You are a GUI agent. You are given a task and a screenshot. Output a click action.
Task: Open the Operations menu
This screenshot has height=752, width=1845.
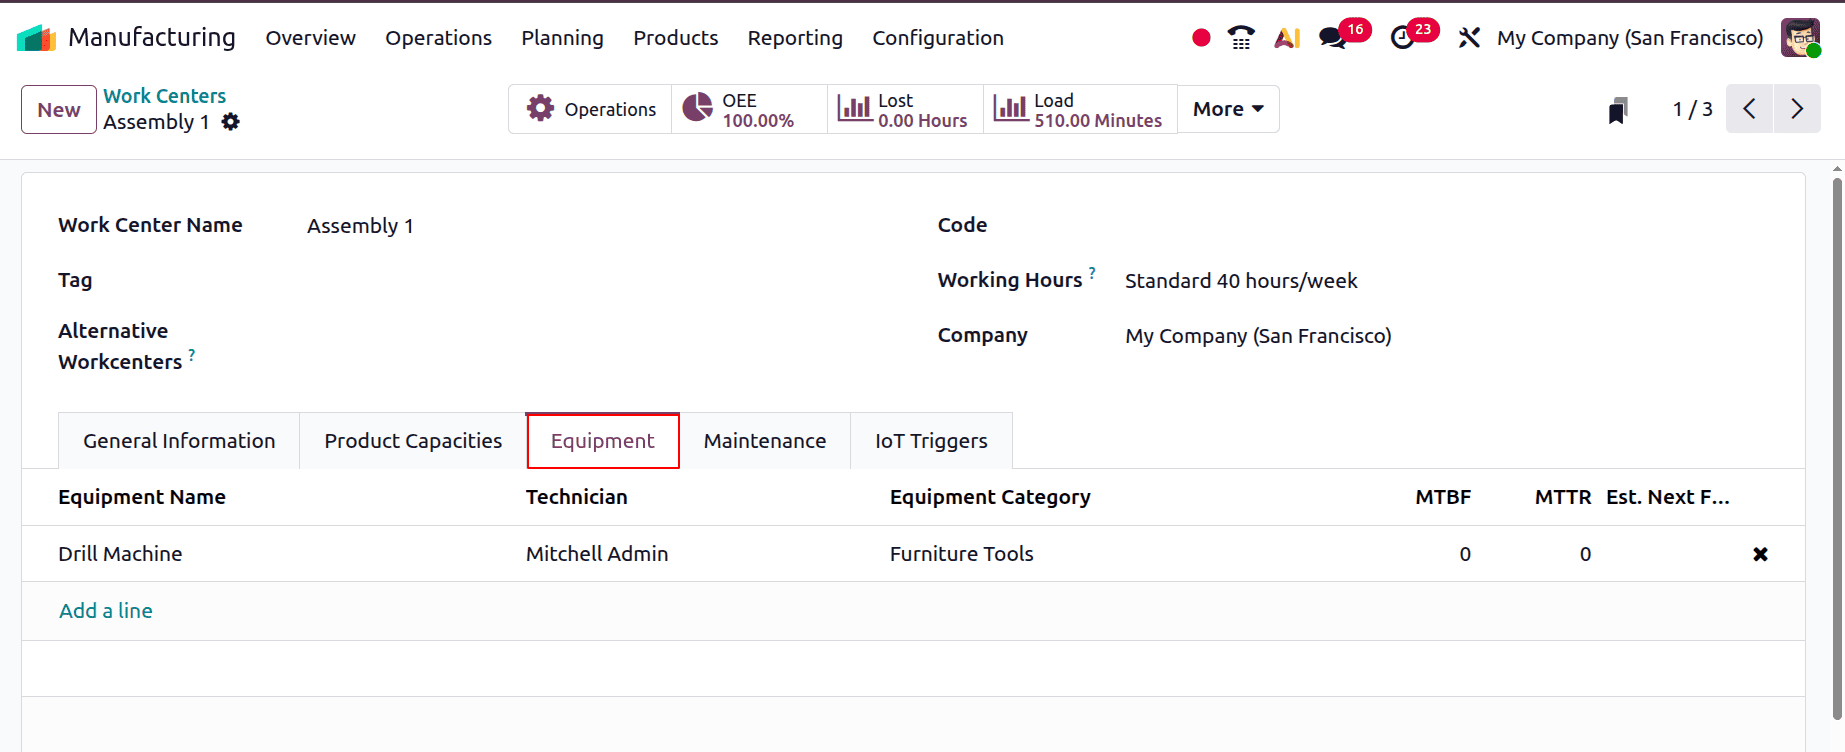(x=438, y=38)
